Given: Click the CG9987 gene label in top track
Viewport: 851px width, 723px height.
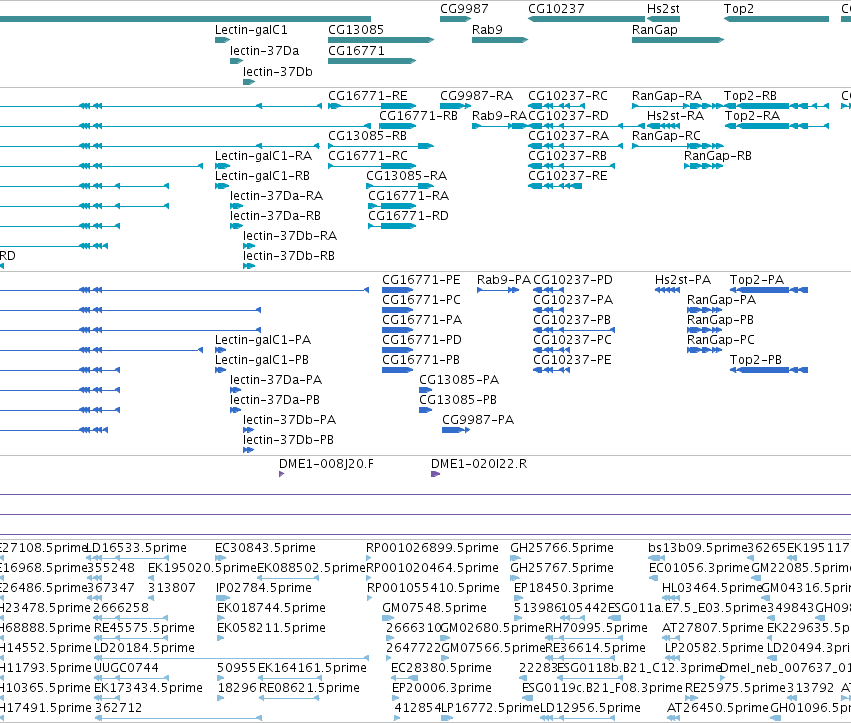Looking at the screenshot, I should click(x=464, y=9).
